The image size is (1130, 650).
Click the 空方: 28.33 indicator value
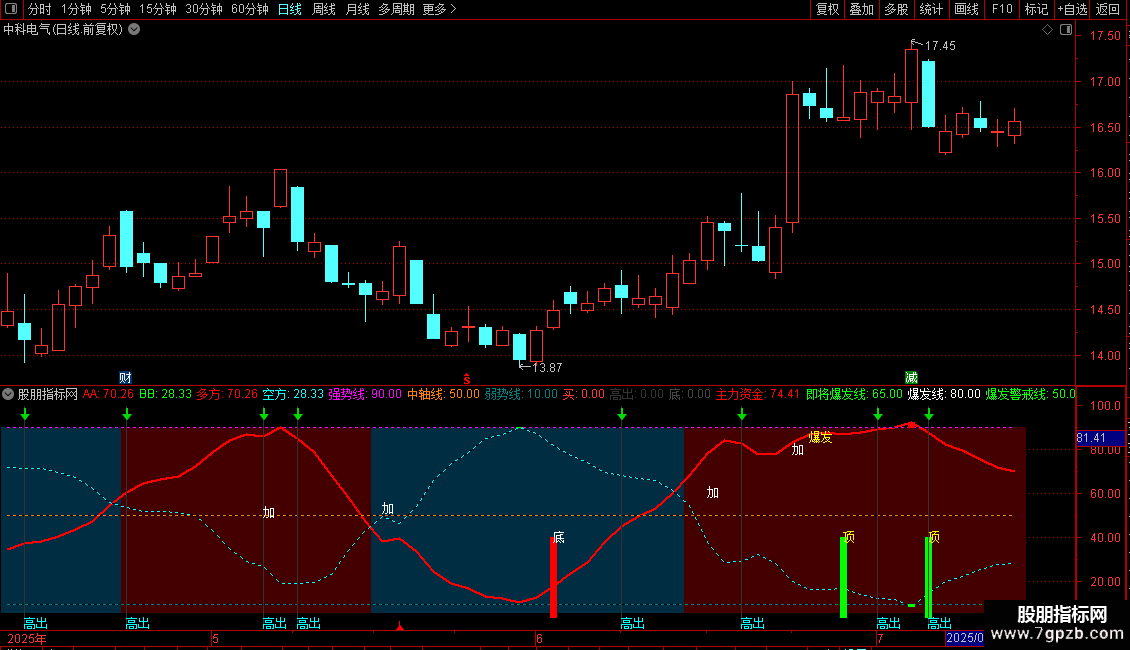[293, 394]
